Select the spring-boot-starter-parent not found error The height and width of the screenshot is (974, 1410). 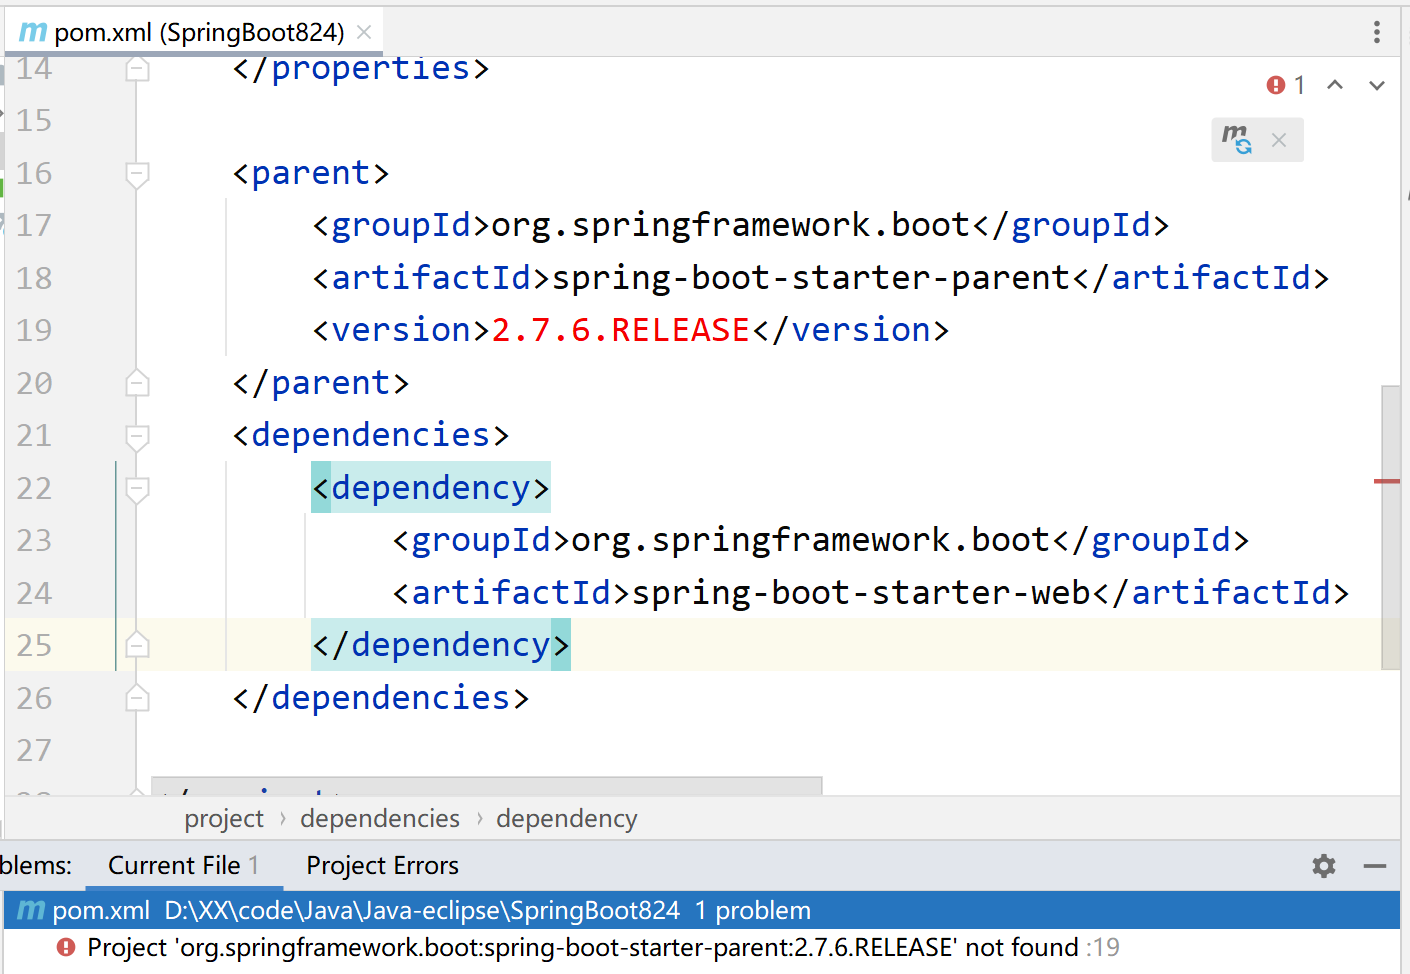point(702,948)
